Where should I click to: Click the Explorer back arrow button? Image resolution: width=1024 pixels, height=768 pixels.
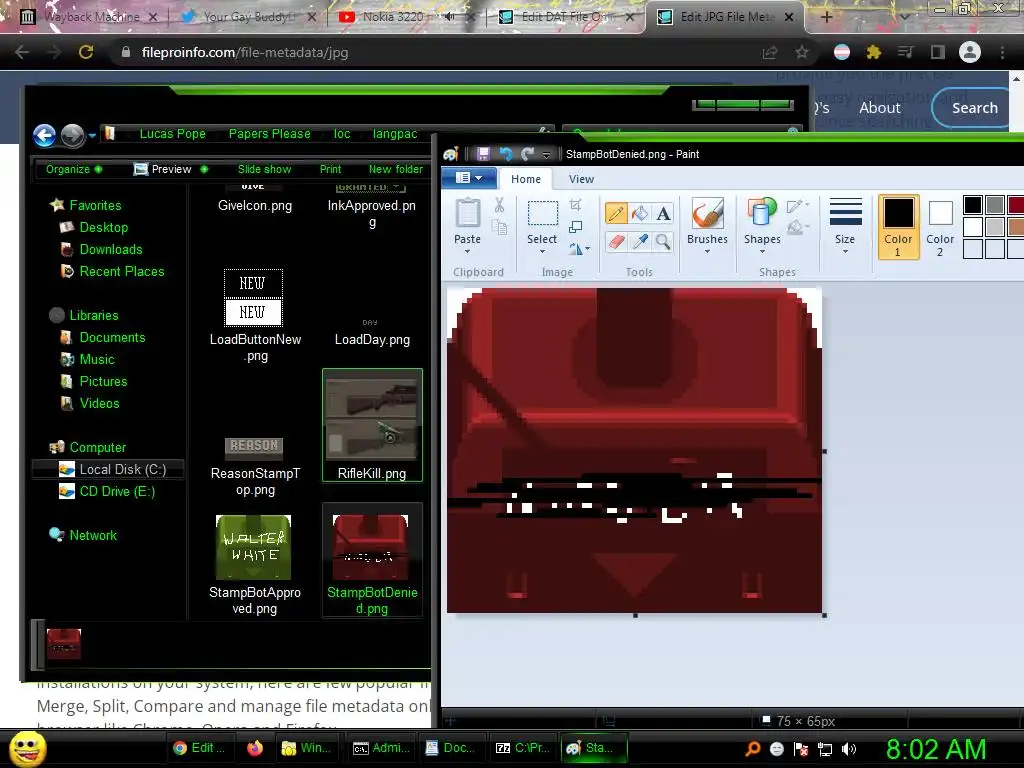click(44, 136)
